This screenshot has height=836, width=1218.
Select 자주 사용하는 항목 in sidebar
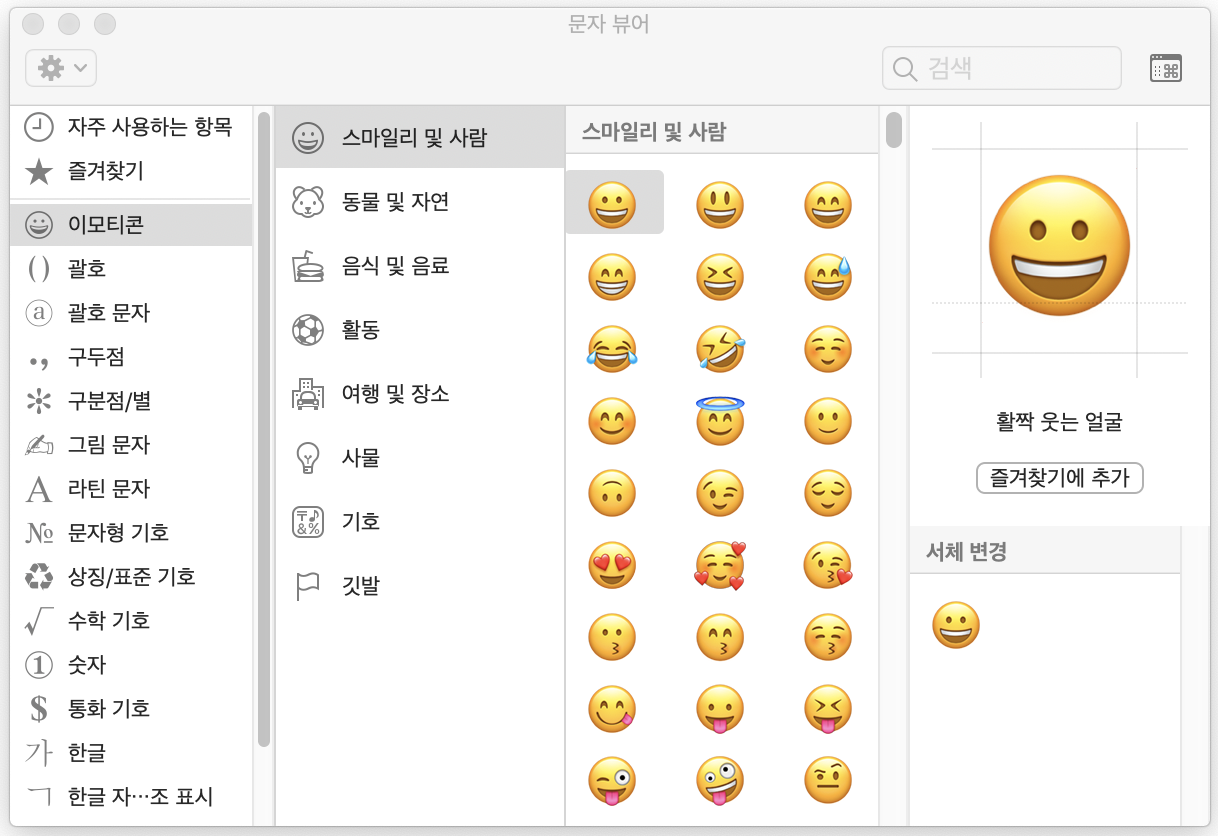click(x=131, y=127)
